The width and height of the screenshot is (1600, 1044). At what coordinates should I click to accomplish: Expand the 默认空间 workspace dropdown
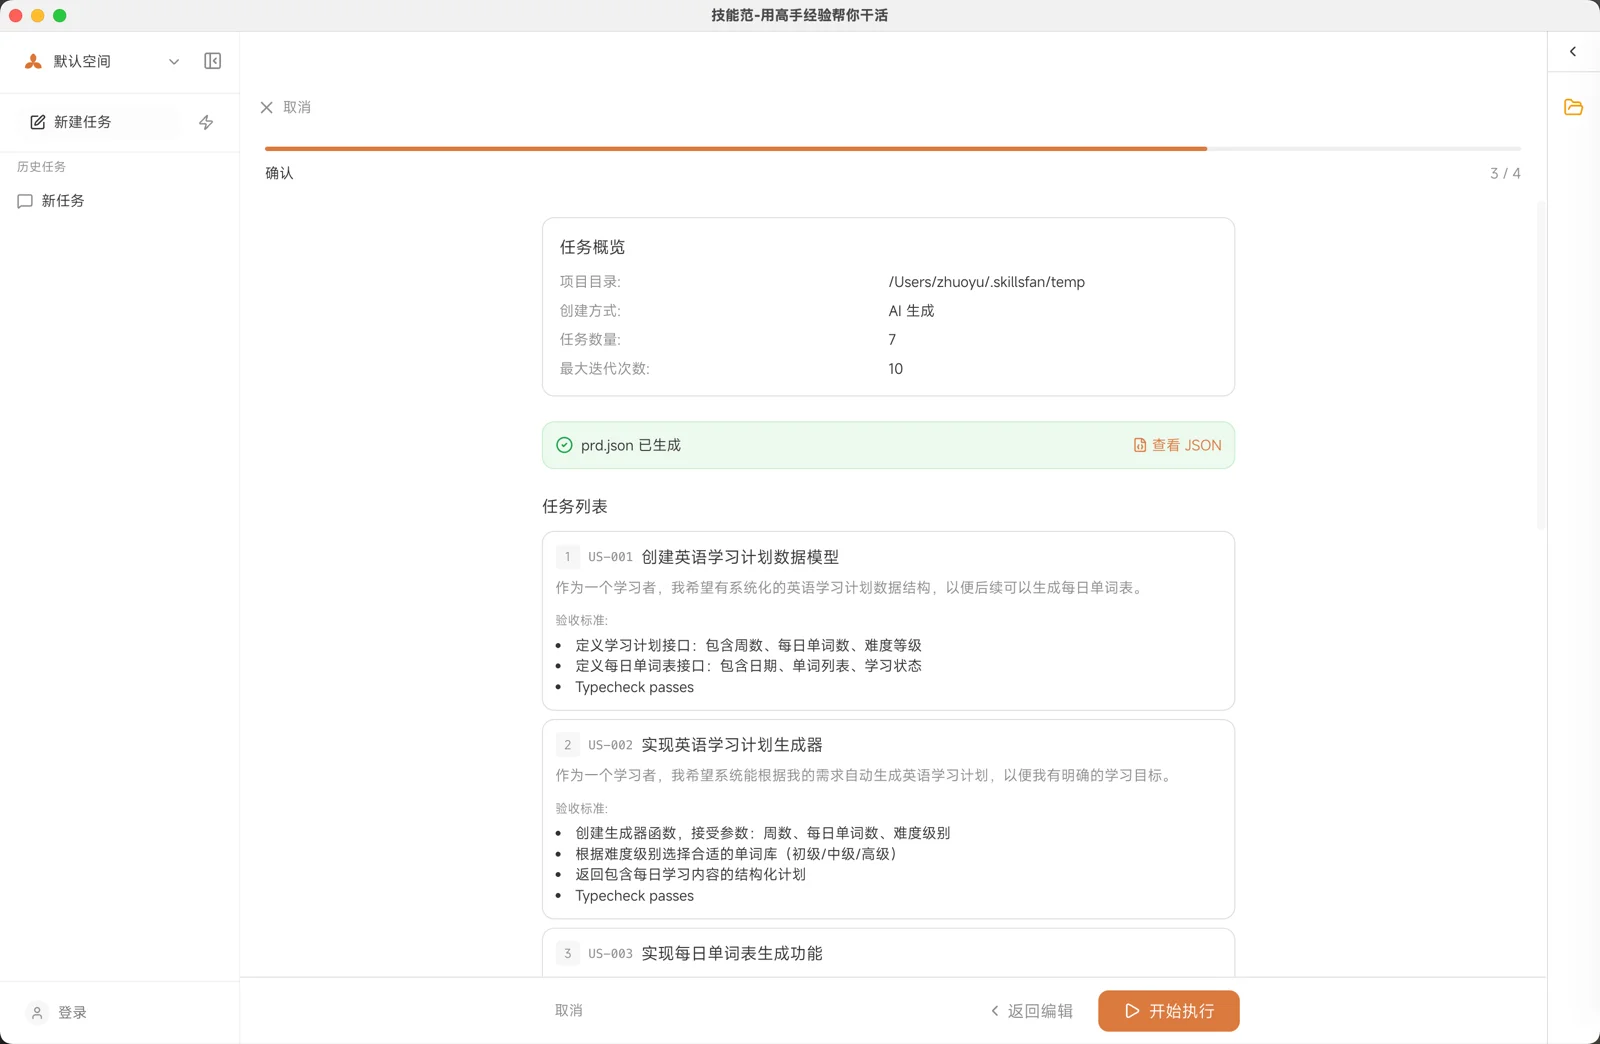[x=174, y=61]
